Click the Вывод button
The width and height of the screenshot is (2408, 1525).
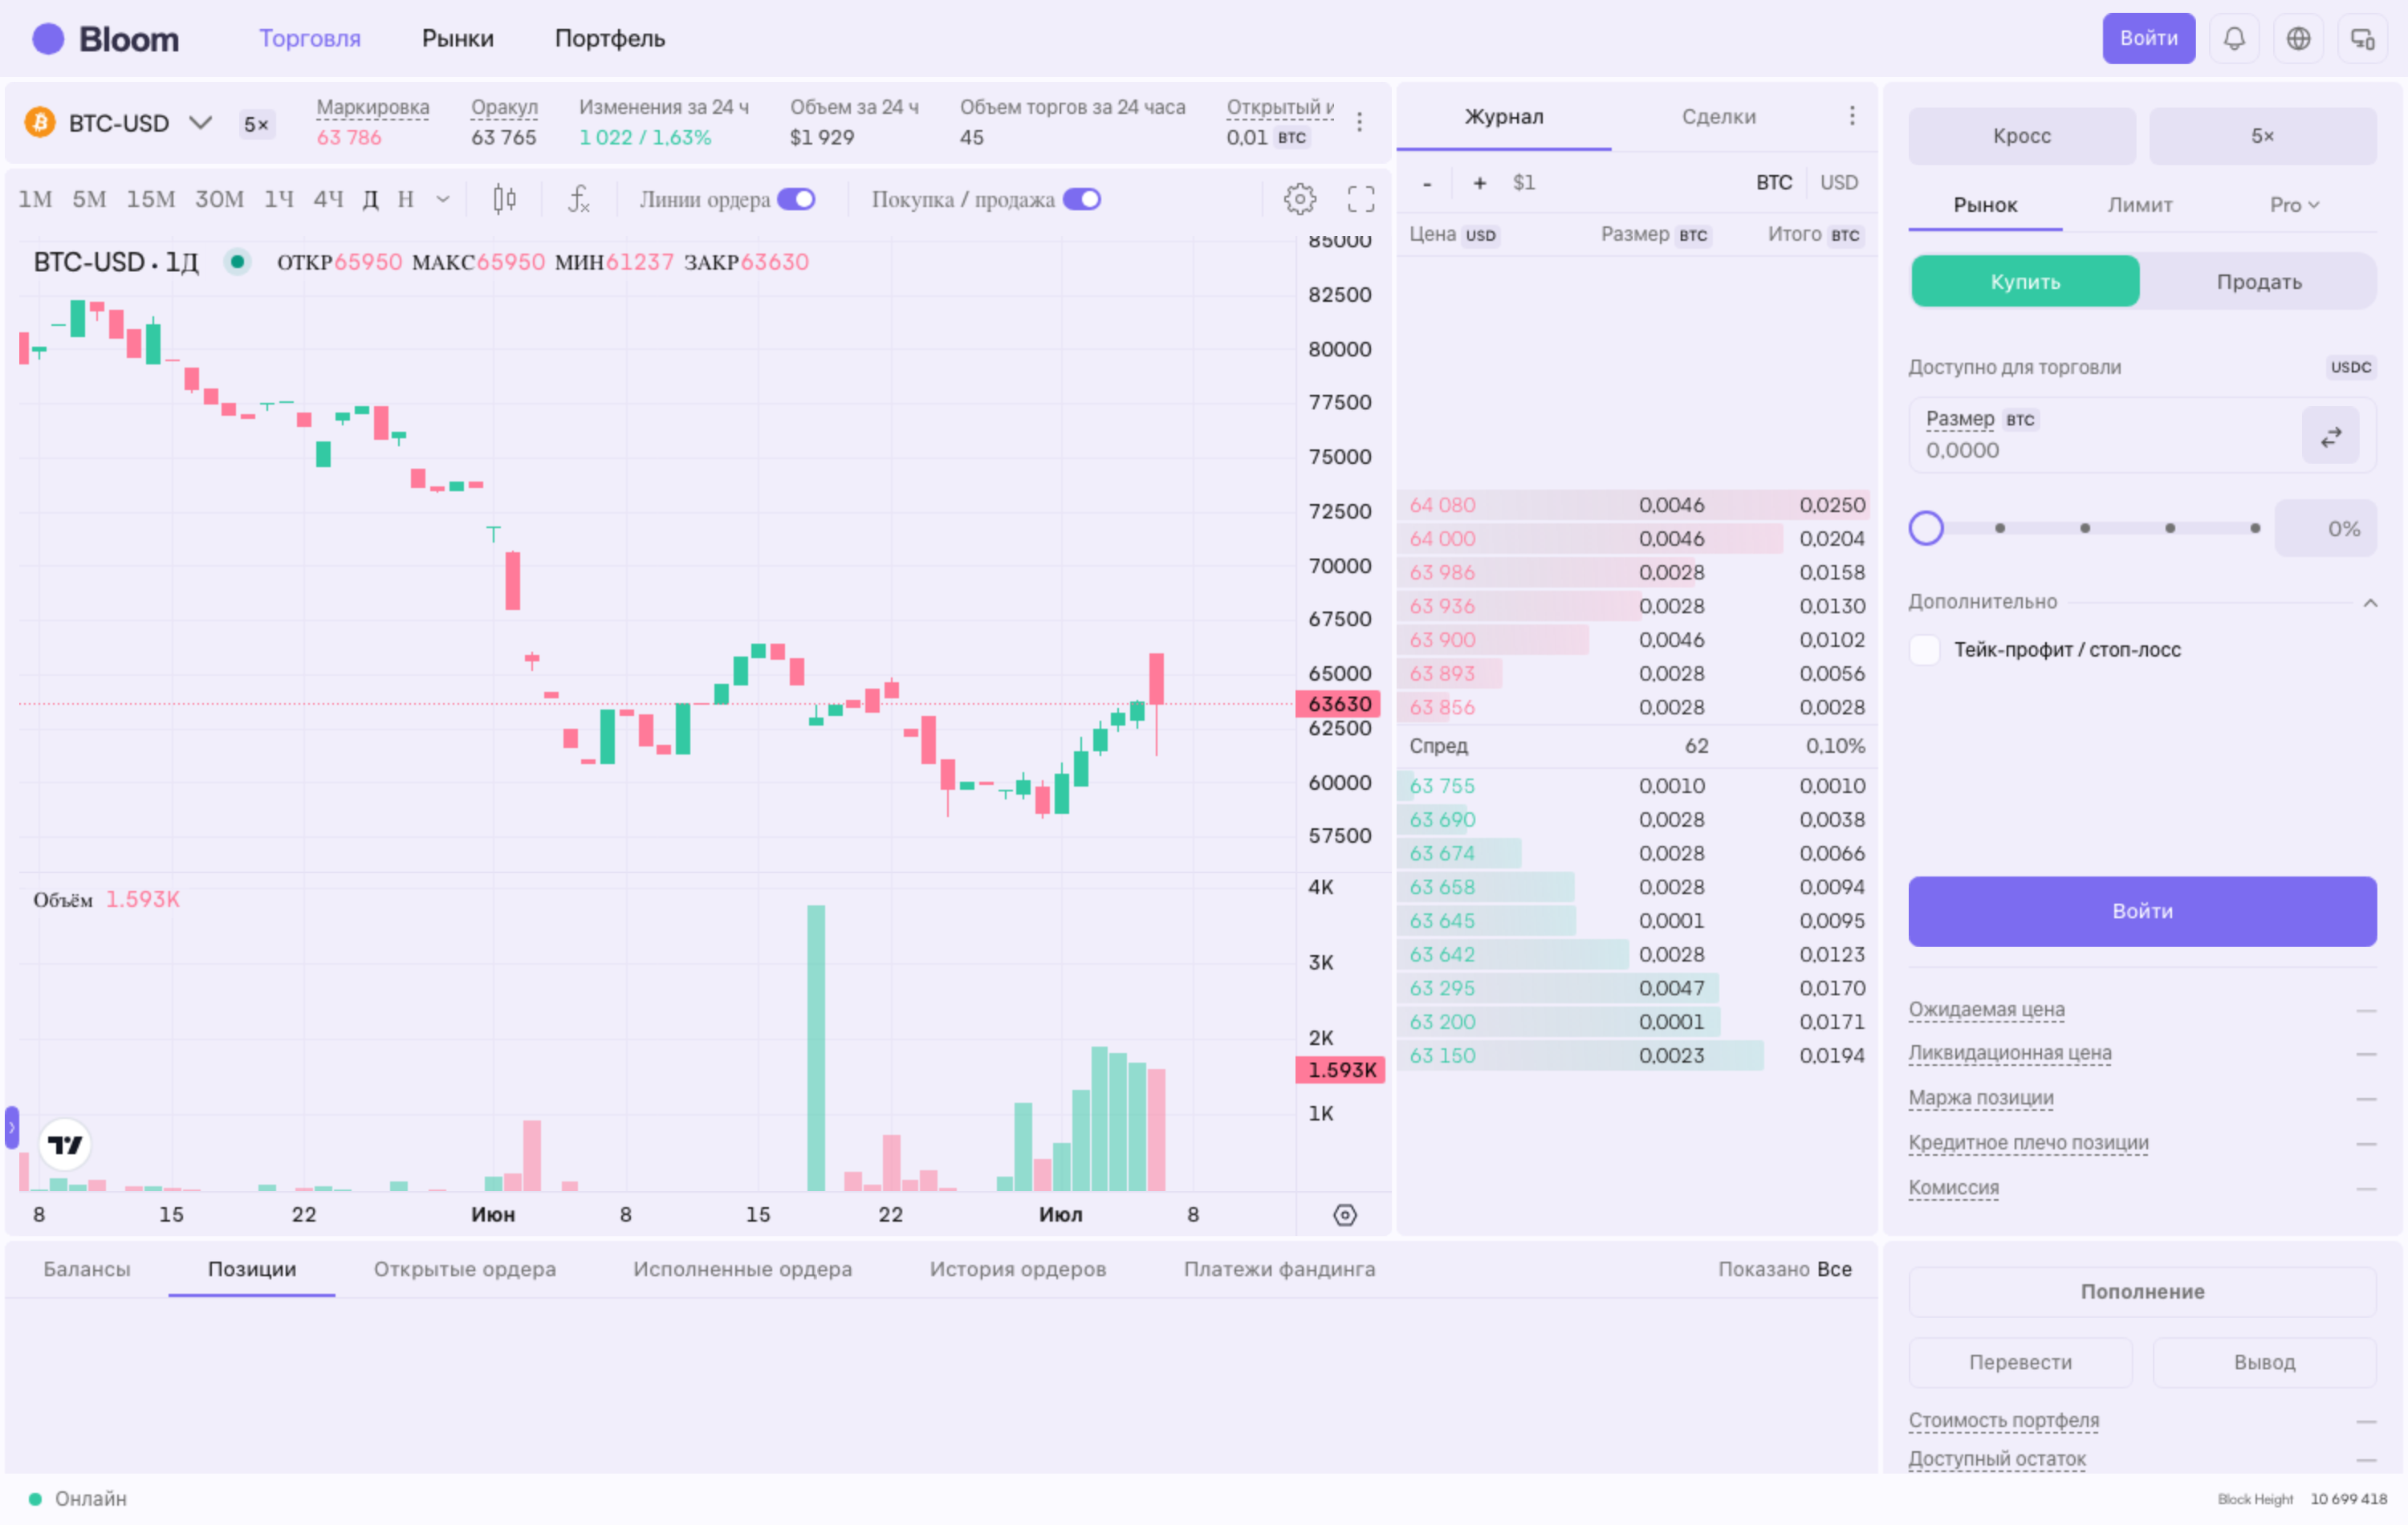pyautogui.click(x=2264, y=1362)
